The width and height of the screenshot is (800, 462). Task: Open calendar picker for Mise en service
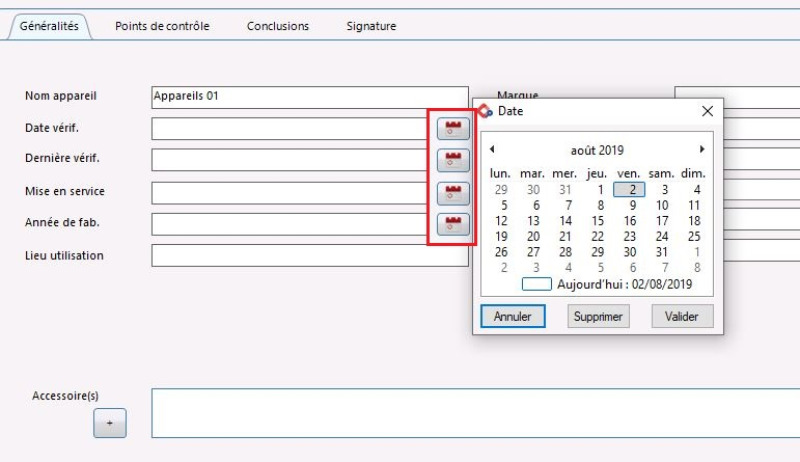[453, 192]
